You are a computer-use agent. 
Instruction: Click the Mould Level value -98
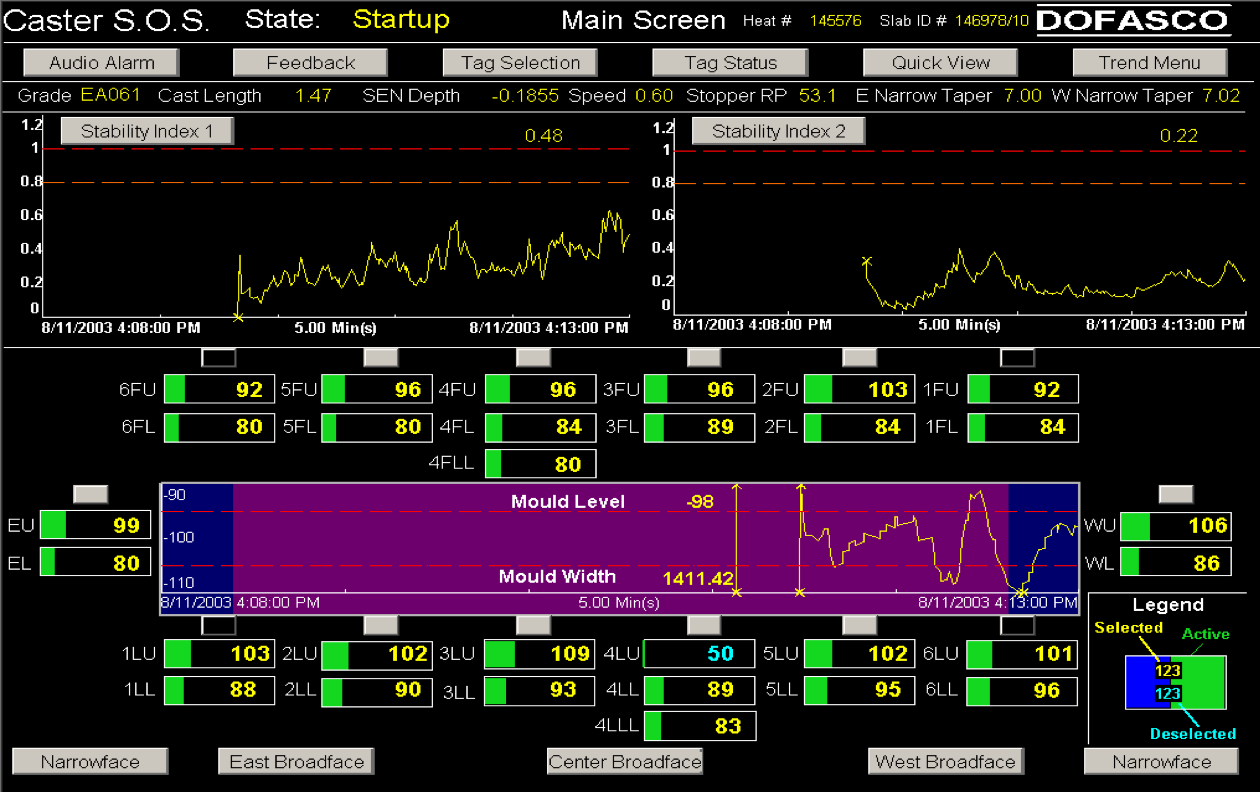coord(700,501)
